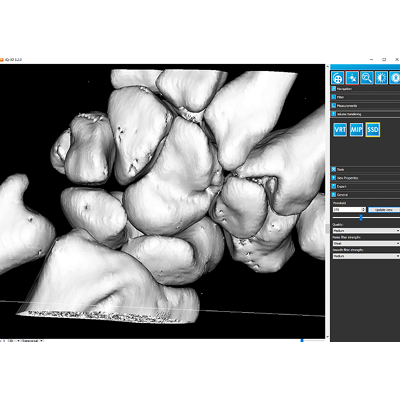This screenshot has height=400, width=400.
Task: Open the Quality dropdown
Action: point(366,231)
